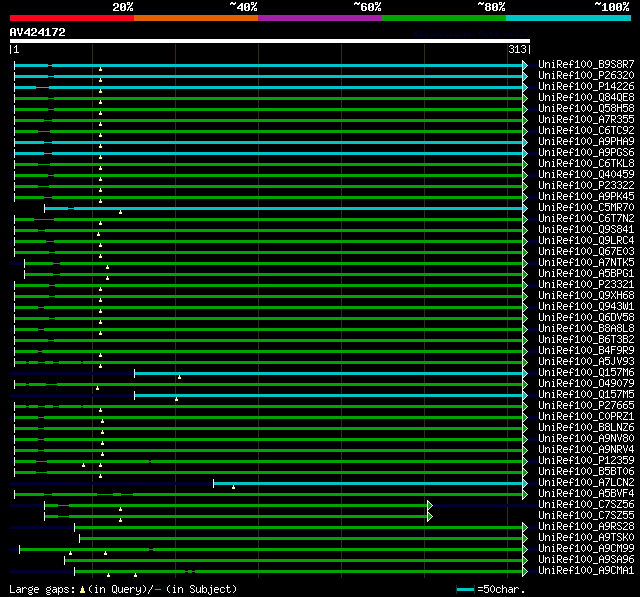Viewport: 640px width, 597px height.
Task: Open hit UniRef100_A7R355
Action: 586,120
